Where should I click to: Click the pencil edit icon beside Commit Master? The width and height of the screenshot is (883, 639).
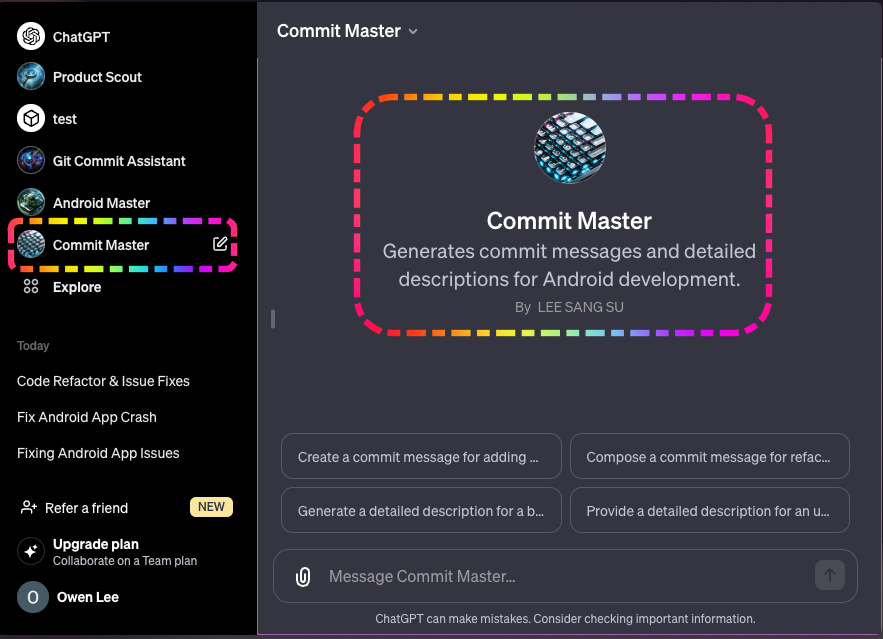pyautogui.click(x=220, y=244)
